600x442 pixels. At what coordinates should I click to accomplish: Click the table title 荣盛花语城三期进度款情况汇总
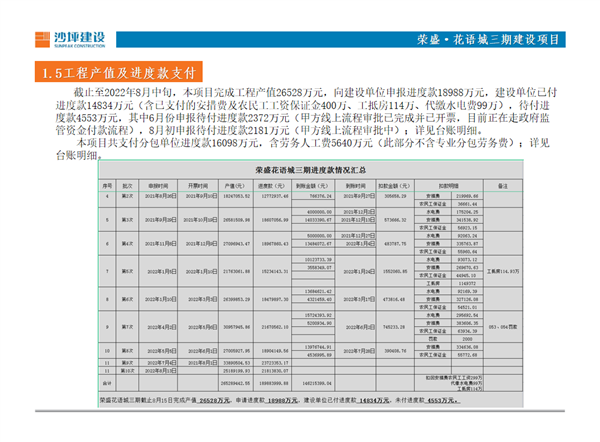coord(310,170)
